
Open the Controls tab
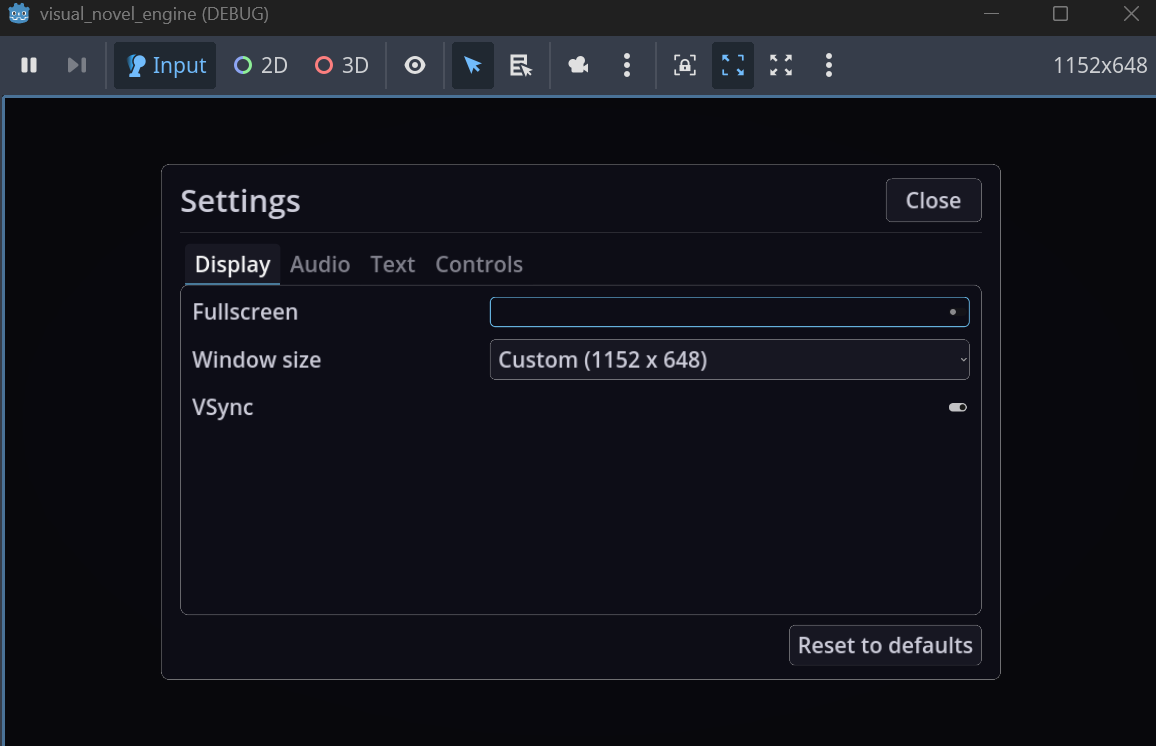click(x=479, y=264)
